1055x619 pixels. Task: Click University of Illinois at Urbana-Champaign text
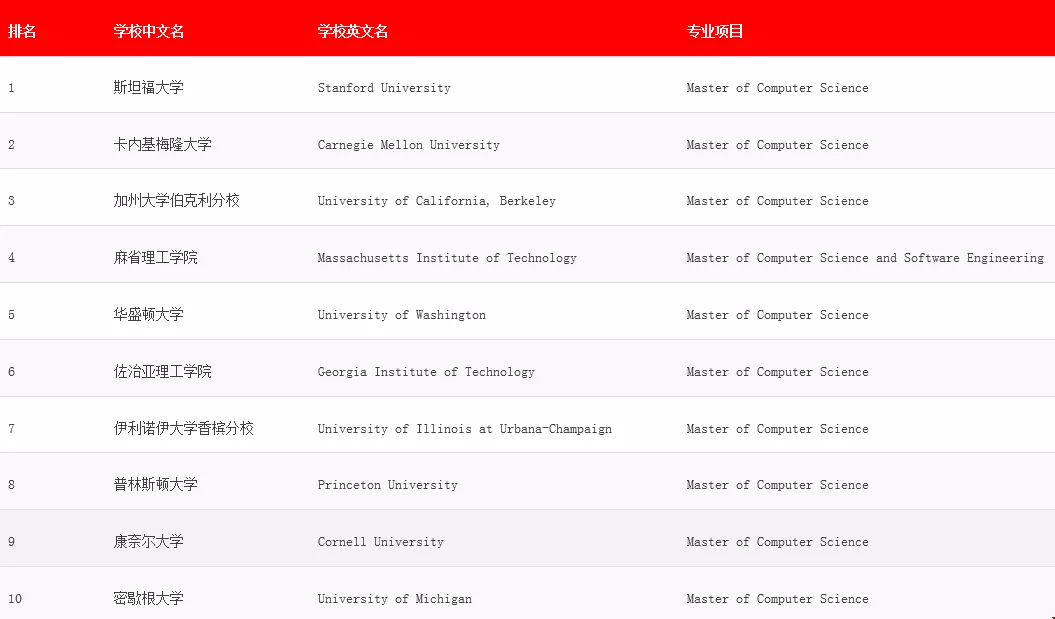(465, 429)
